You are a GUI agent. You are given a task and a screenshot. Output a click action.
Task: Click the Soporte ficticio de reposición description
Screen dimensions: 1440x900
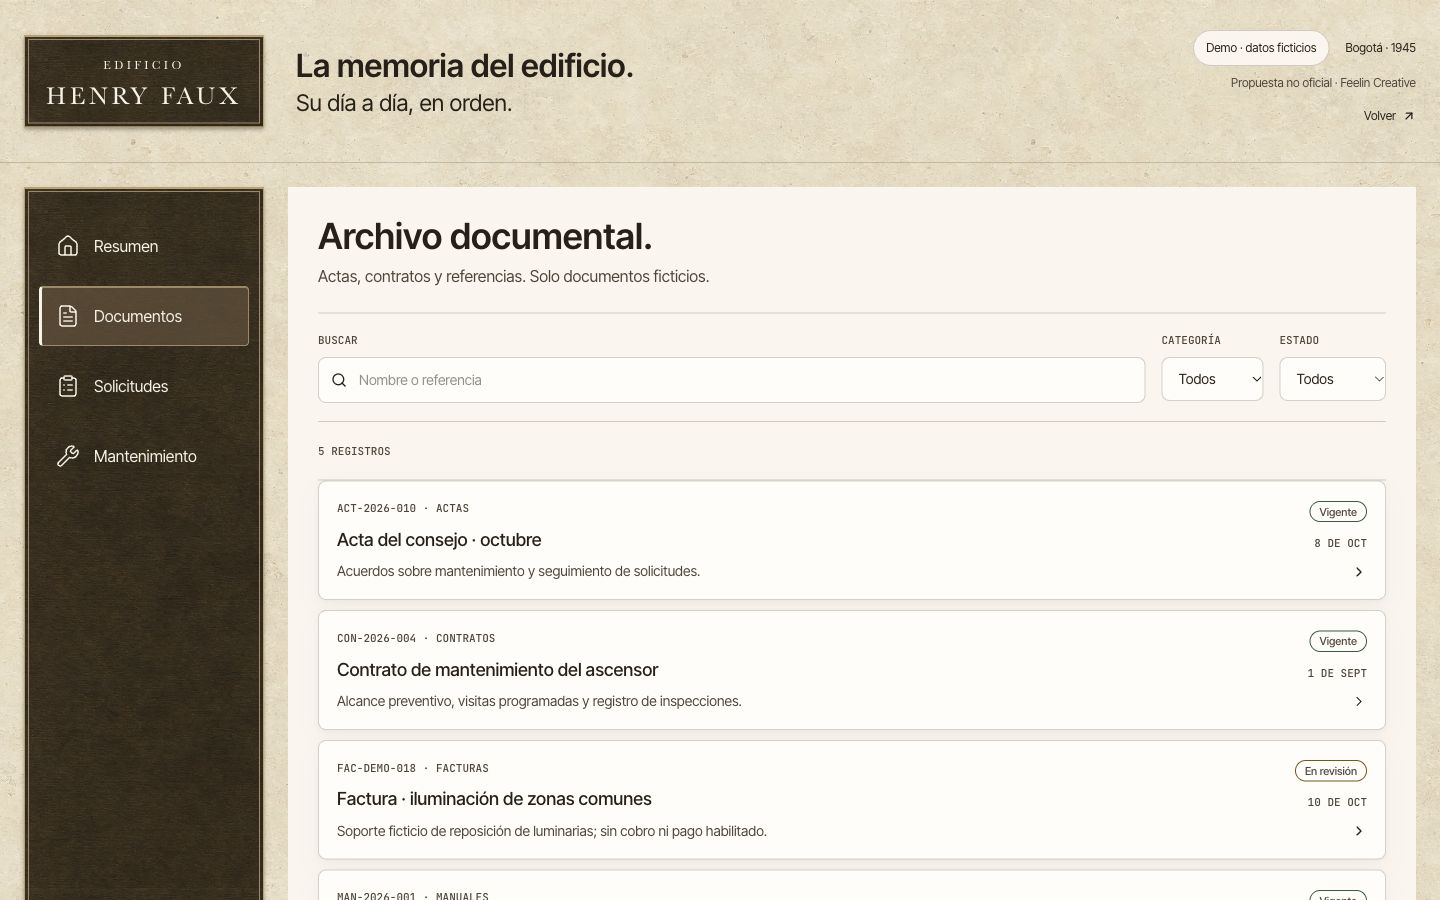552,831
